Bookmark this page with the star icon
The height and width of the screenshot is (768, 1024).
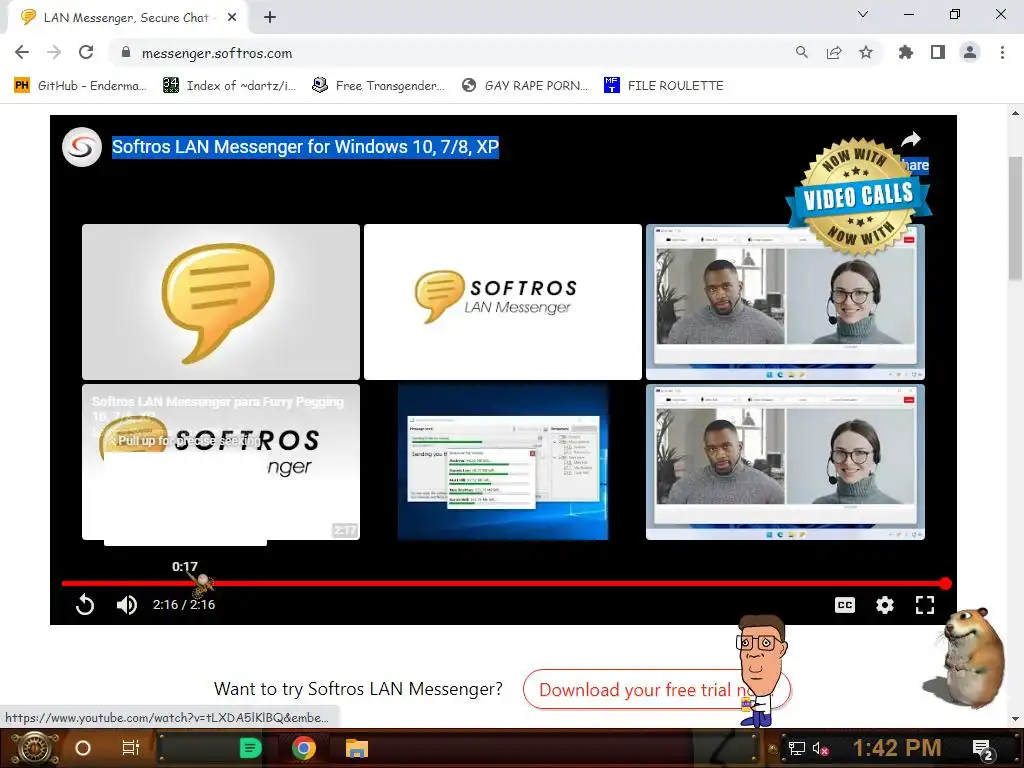click(866, 53)
